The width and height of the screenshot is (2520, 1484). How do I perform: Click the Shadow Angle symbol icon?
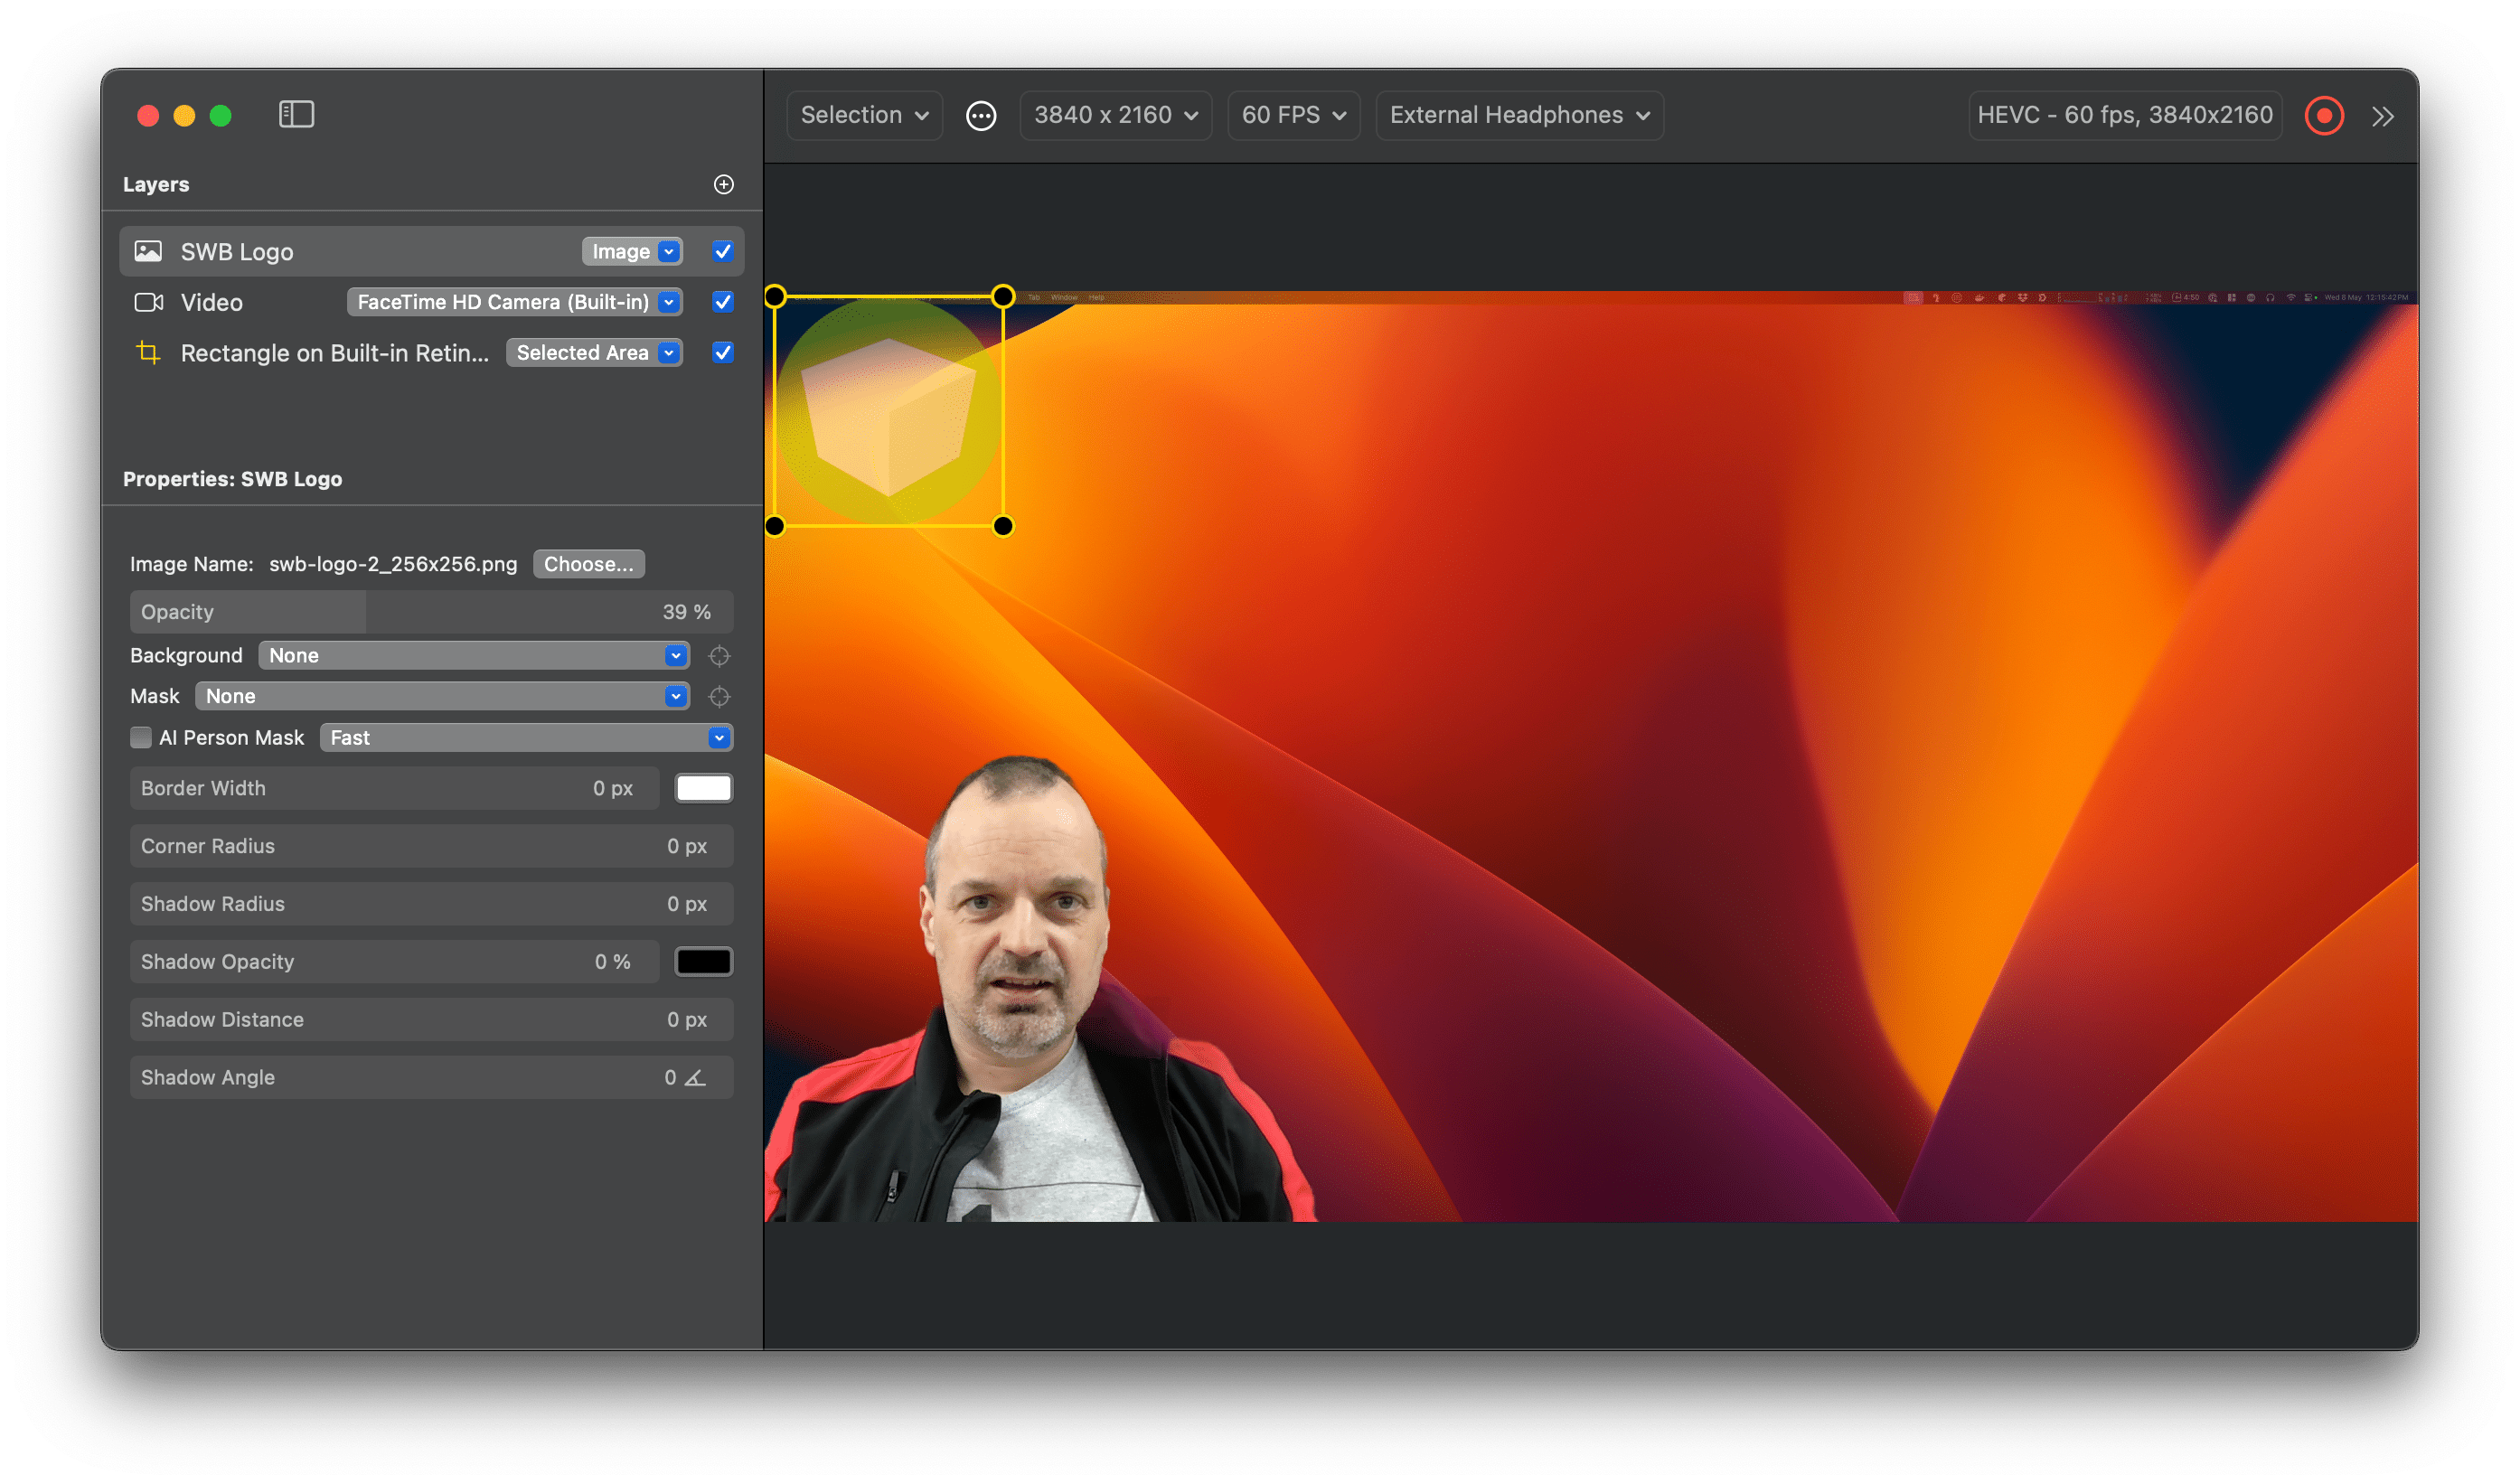(695, 1078)
